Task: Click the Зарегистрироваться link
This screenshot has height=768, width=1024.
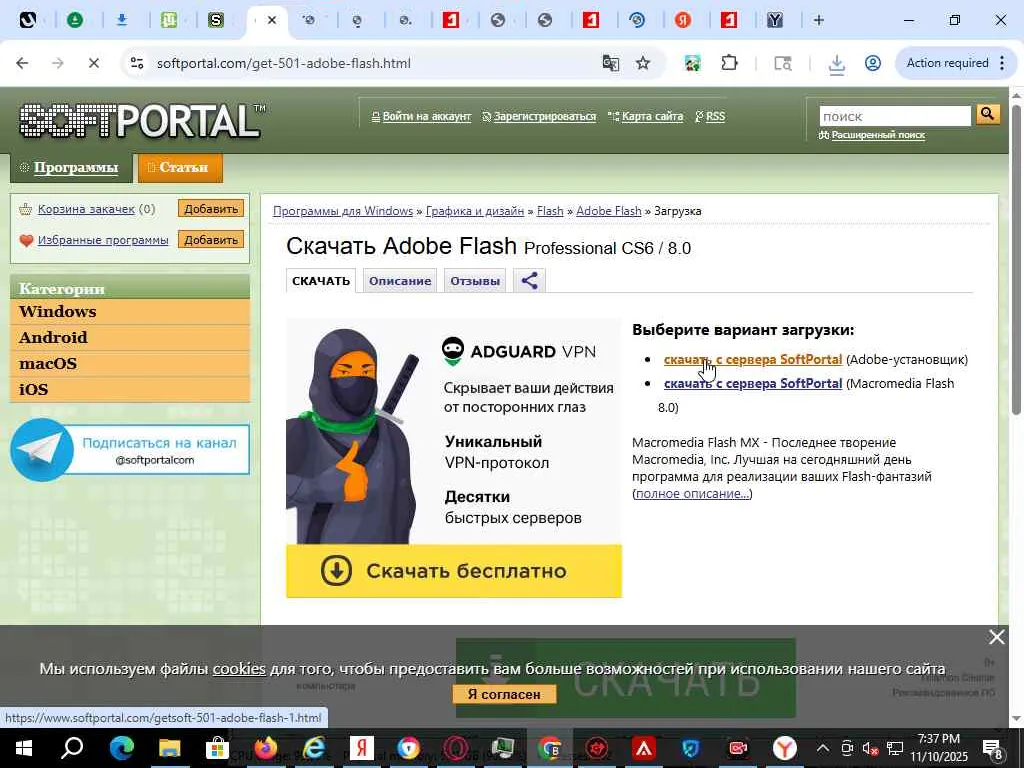Action: 545,116
